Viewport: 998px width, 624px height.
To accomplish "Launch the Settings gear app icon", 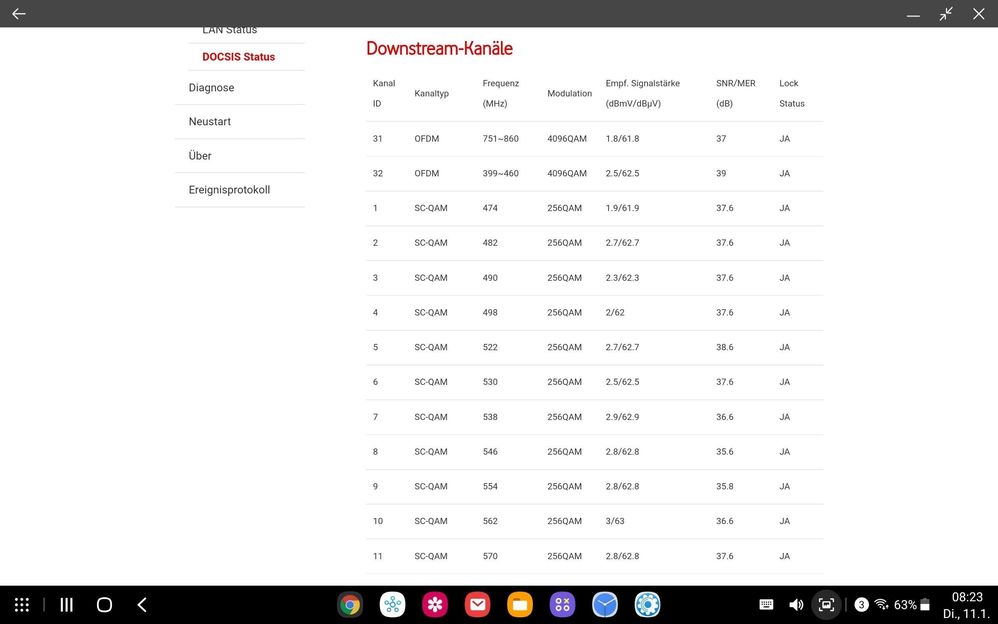I will pyautogui.click(x=647, y=604).
